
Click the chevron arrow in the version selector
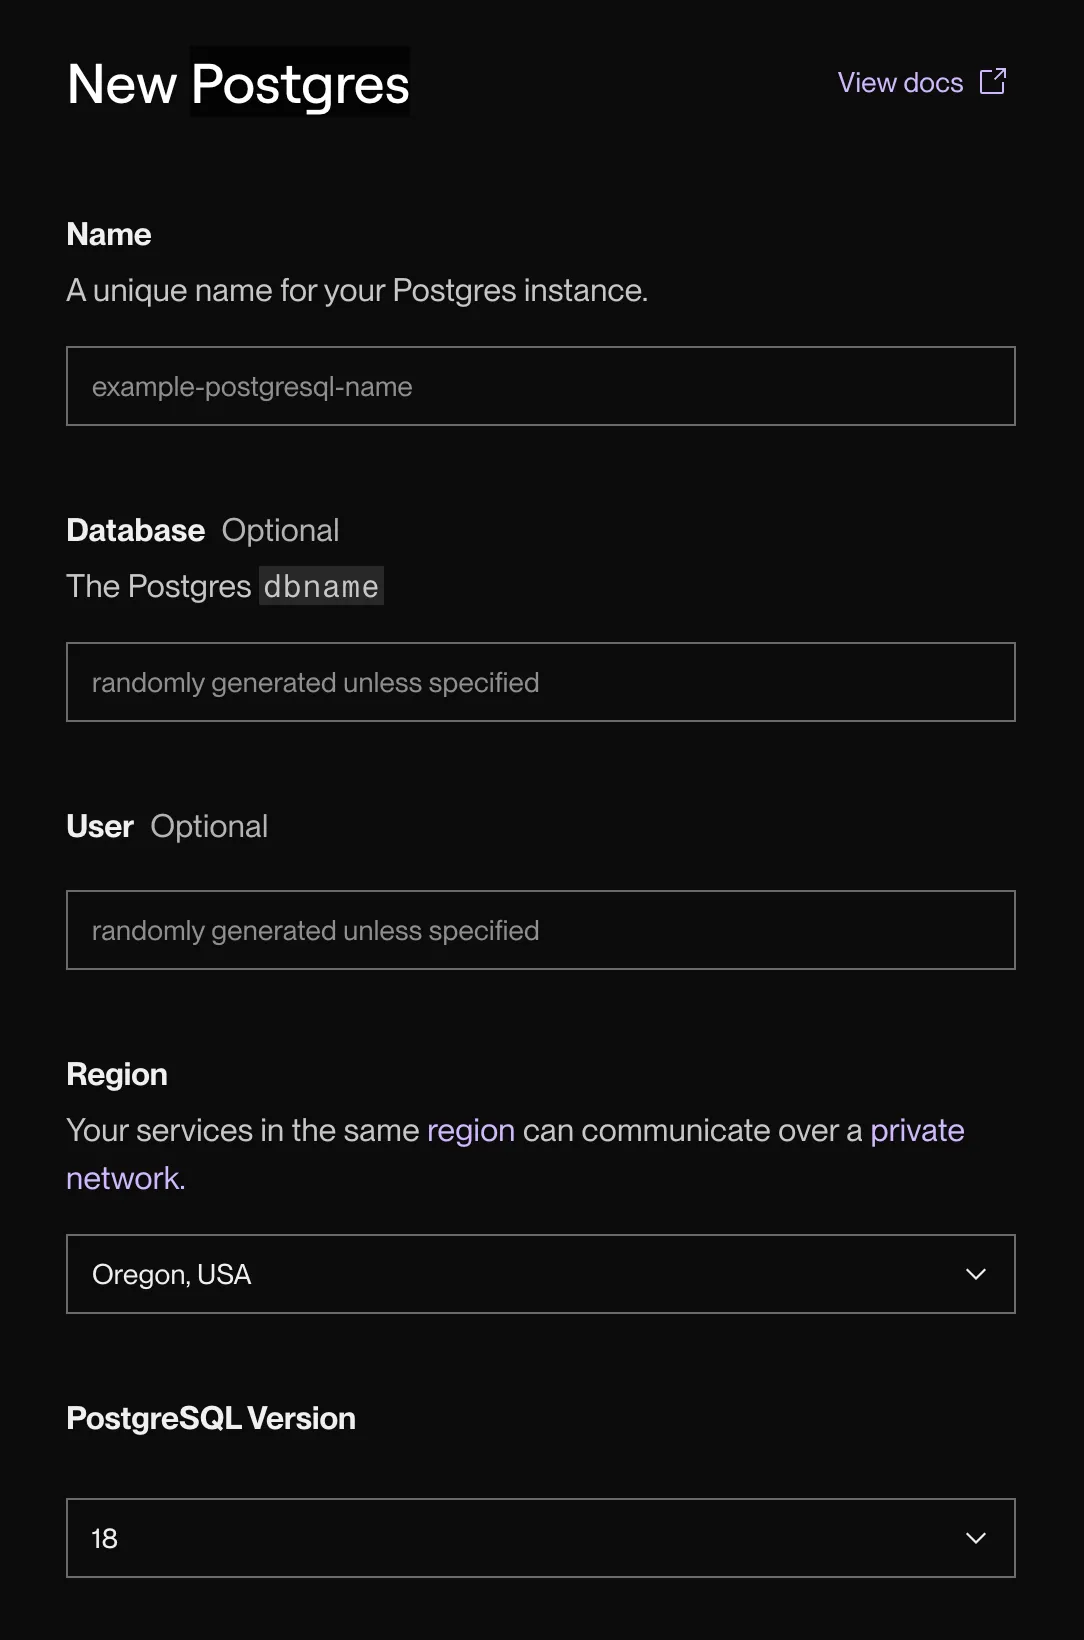point(976,1539)
